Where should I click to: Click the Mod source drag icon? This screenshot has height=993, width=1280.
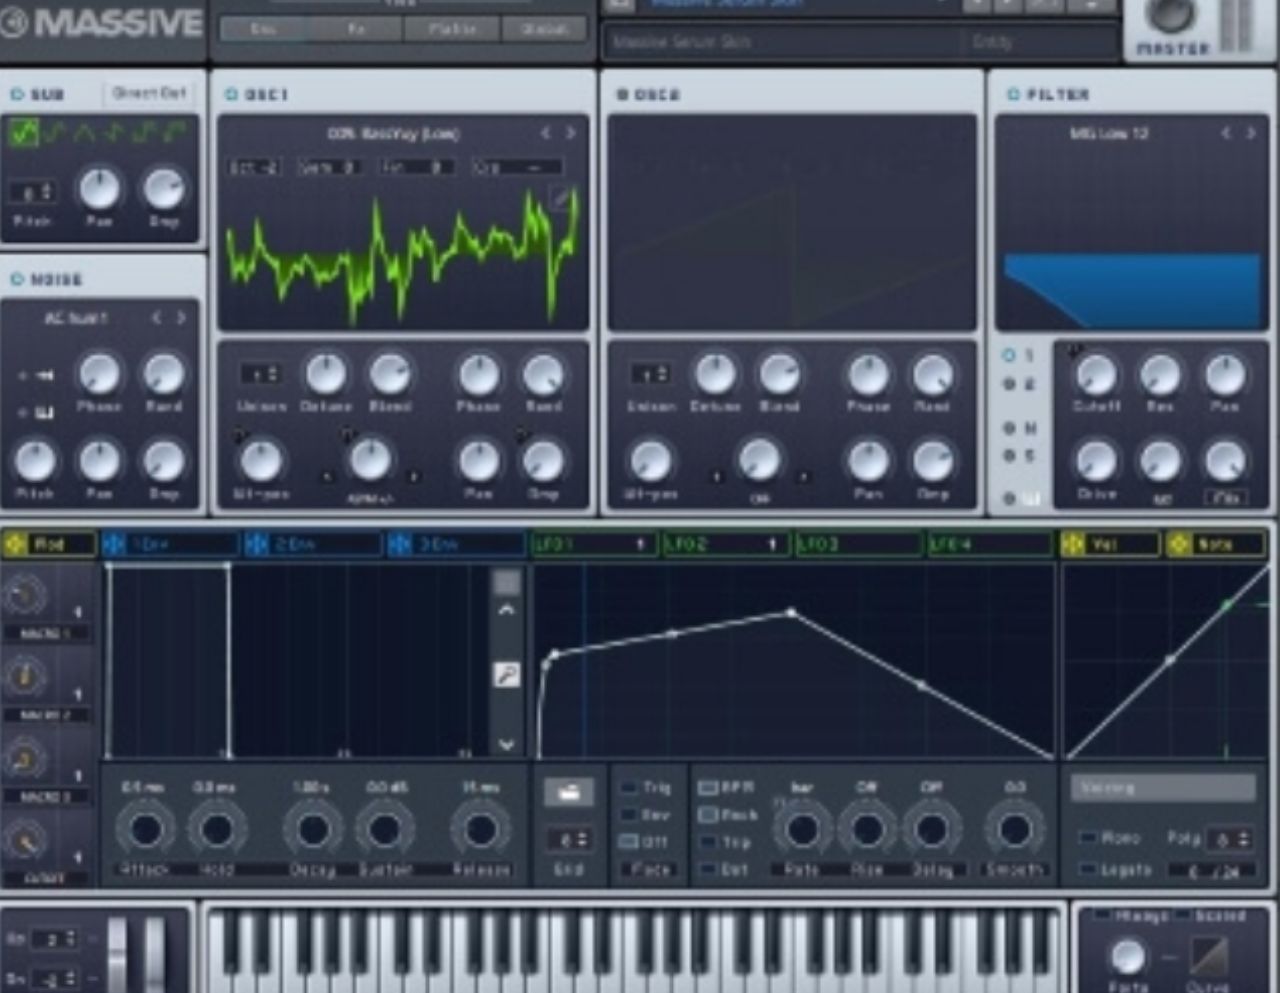15,544
